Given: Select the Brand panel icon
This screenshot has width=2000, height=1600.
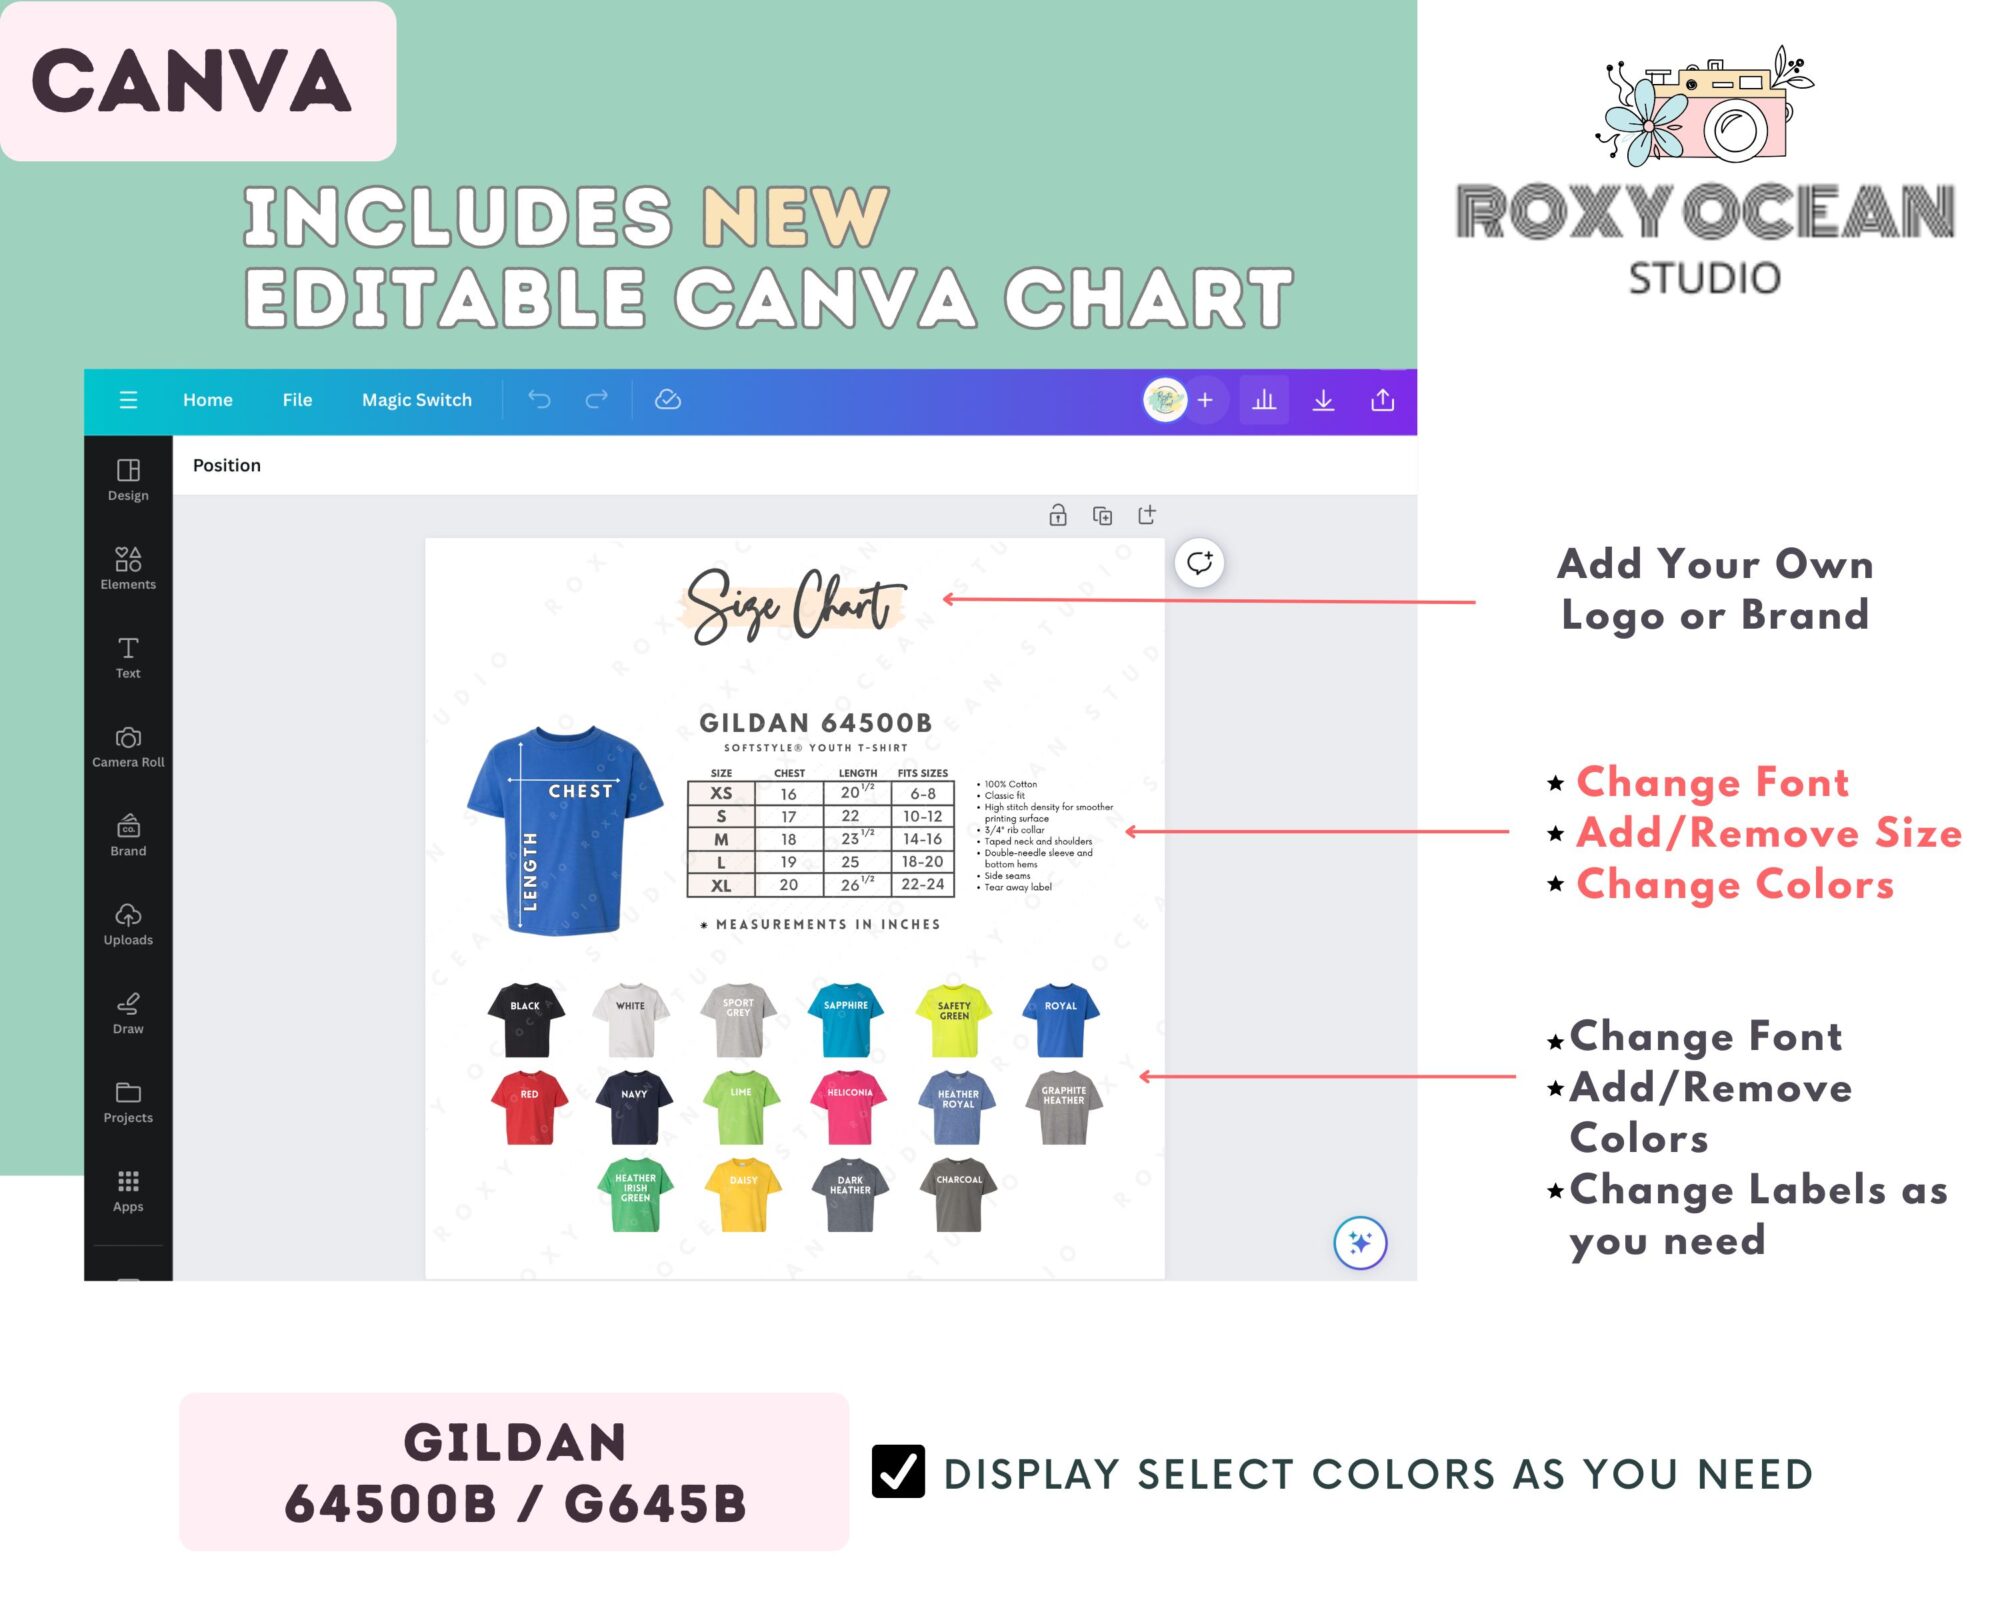Looking at the screenshot, I should coord(127,833).
